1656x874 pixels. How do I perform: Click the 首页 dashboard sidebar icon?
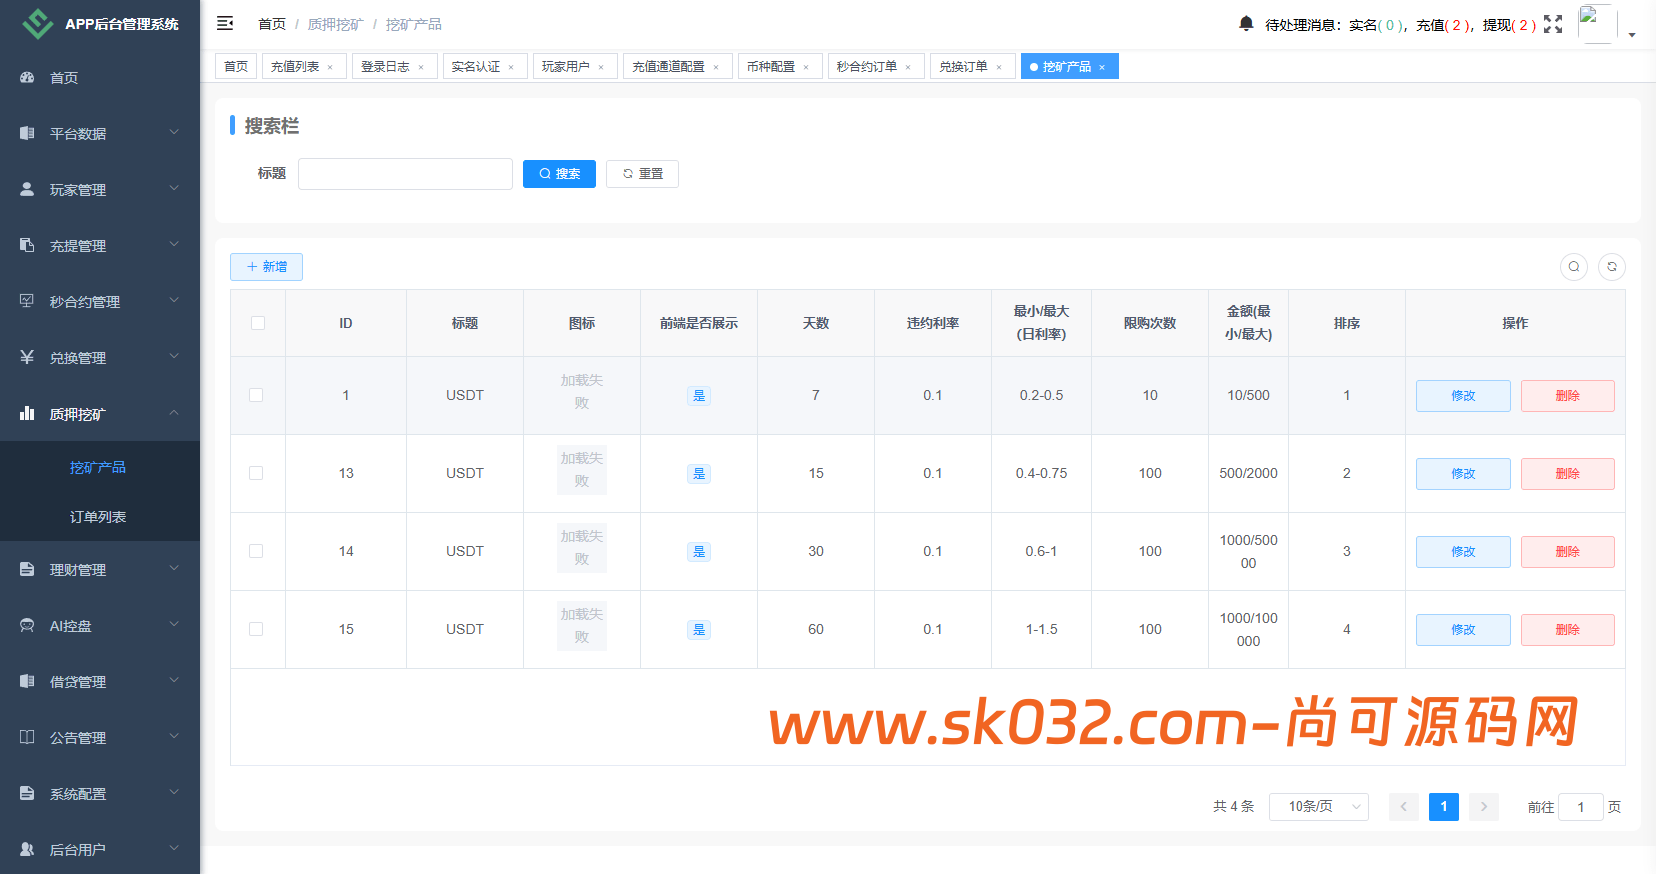click(27, 77)
